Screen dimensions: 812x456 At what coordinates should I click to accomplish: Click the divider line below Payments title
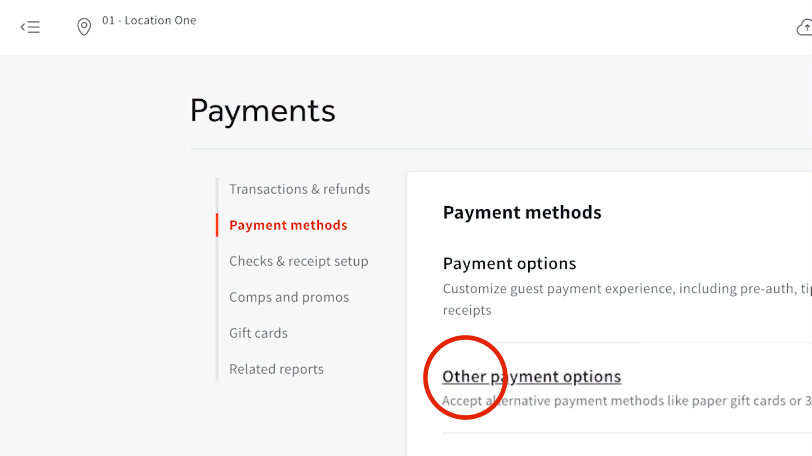(x=500, y=149)
